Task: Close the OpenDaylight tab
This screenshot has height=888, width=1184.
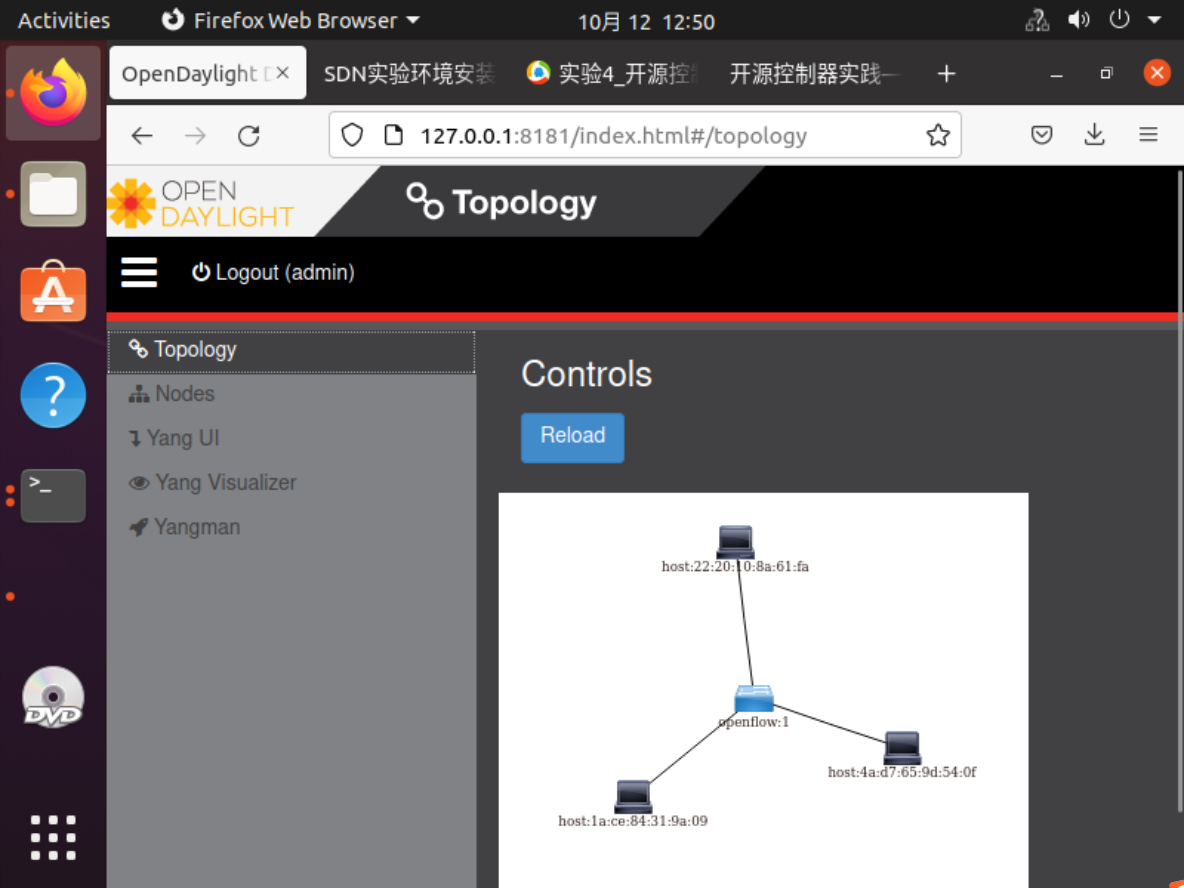Action: (x=282, y=72)
